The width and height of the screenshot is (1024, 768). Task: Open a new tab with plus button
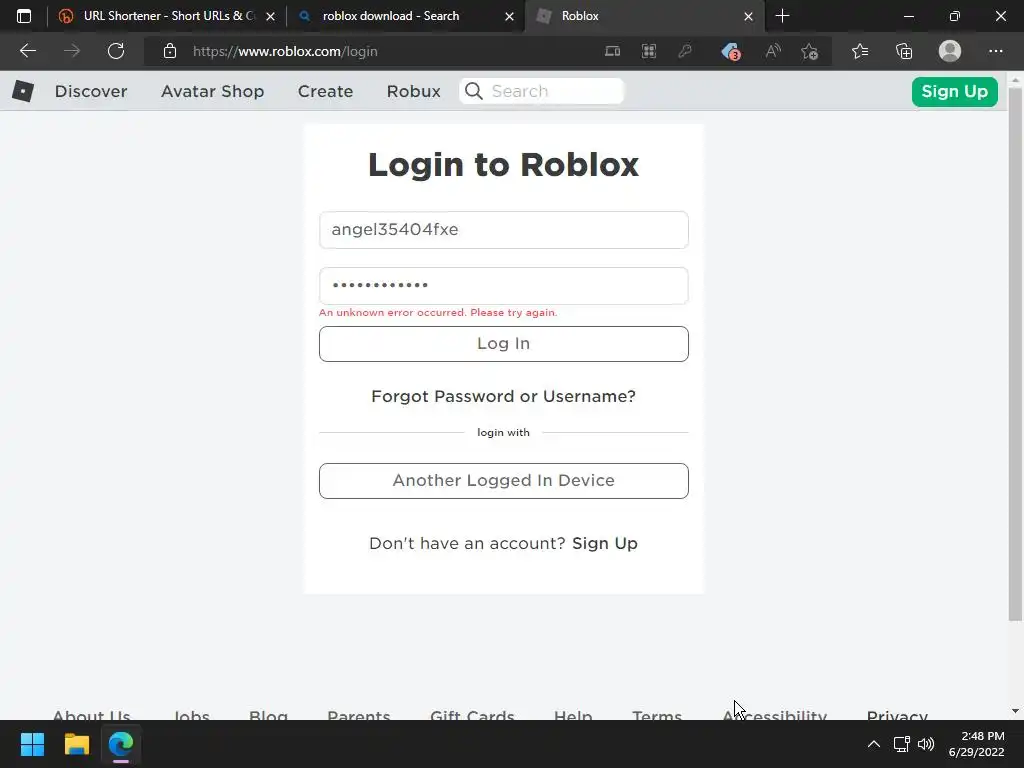point(782,16)
